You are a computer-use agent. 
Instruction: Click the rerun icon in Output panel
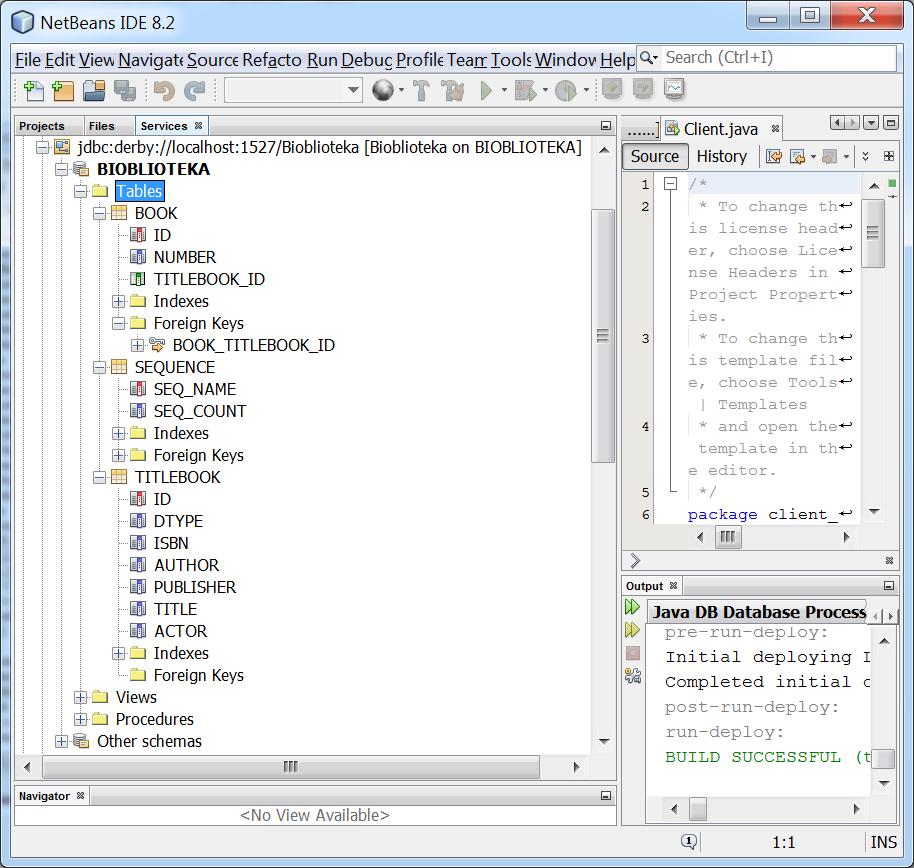click(632, 607)
